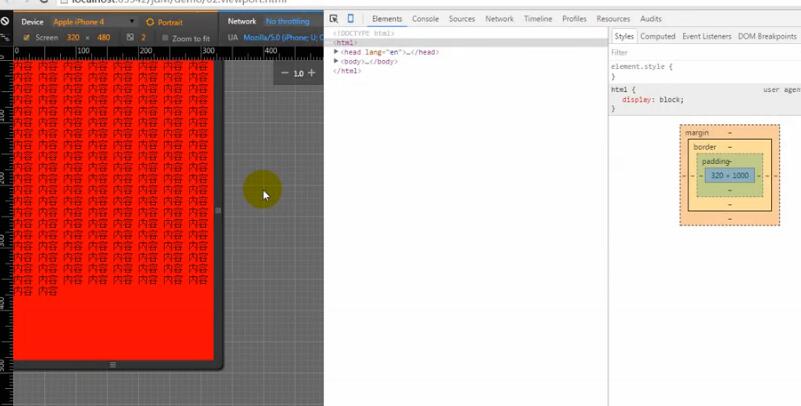Image resolution: width=801 pixels, height=406 pixels.
Task: Click the device pixel ratio icon
Action: 130,37
